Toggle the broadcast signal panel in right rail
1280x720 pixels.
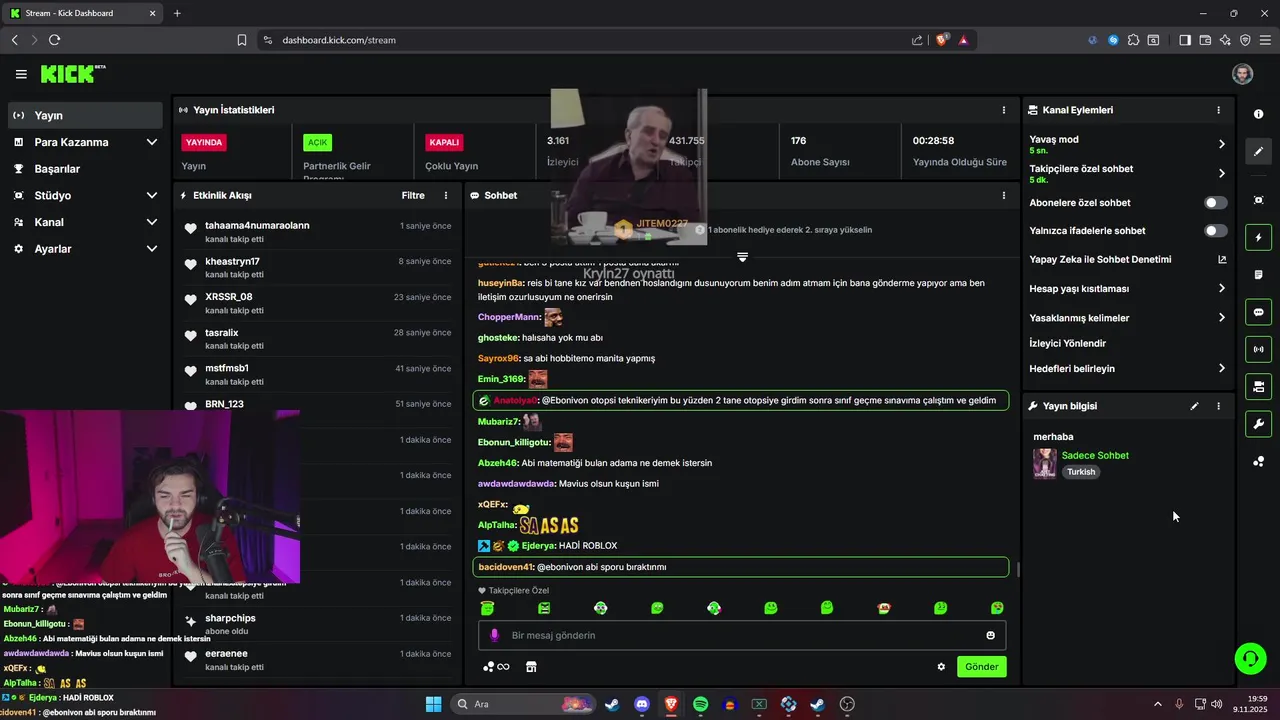pos(1258,349)
